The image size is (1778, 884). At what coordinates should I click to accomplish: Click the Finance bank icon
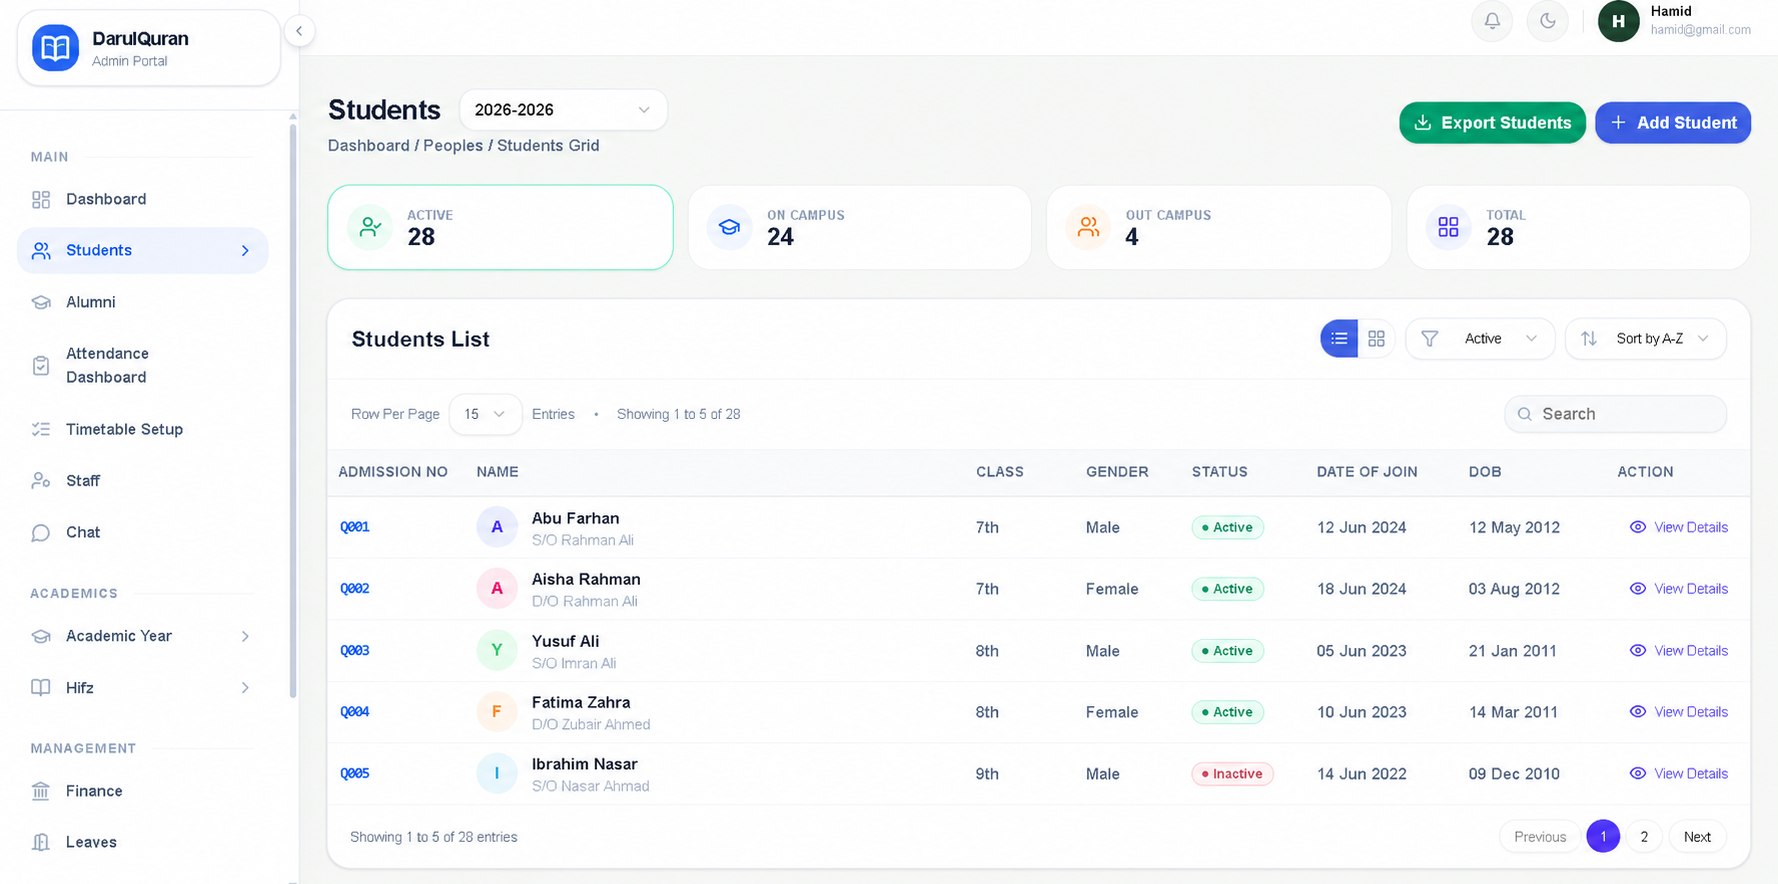coord(41,791)
